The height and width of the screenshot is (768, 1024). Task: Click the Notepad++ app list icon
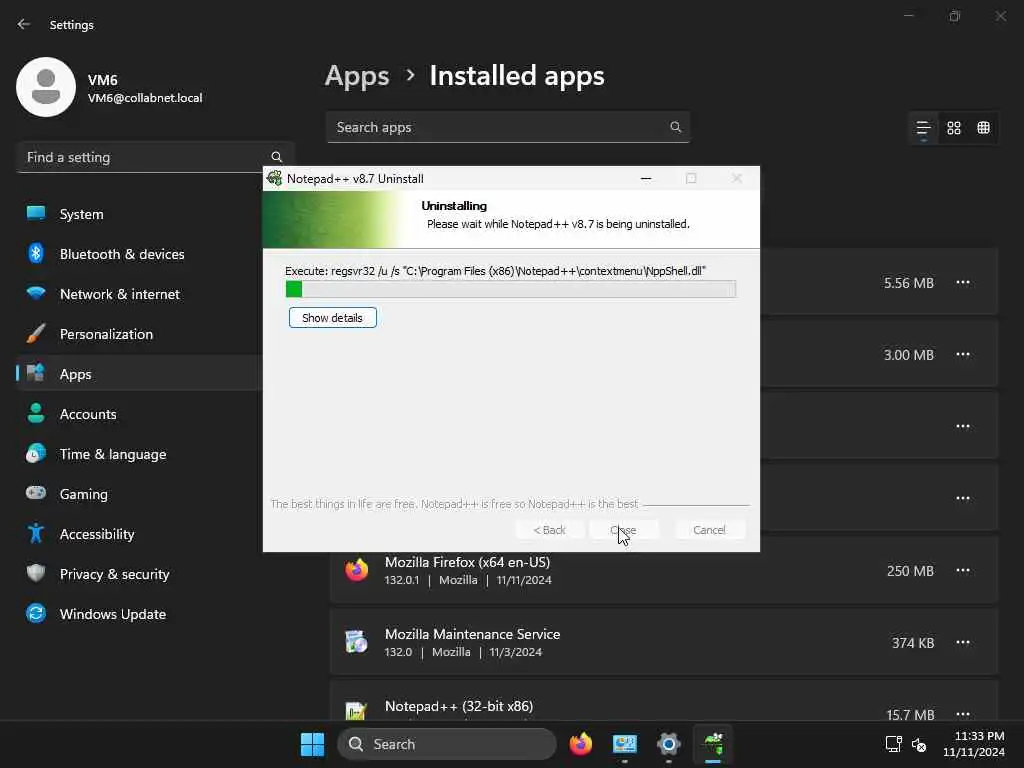(357, 711)
